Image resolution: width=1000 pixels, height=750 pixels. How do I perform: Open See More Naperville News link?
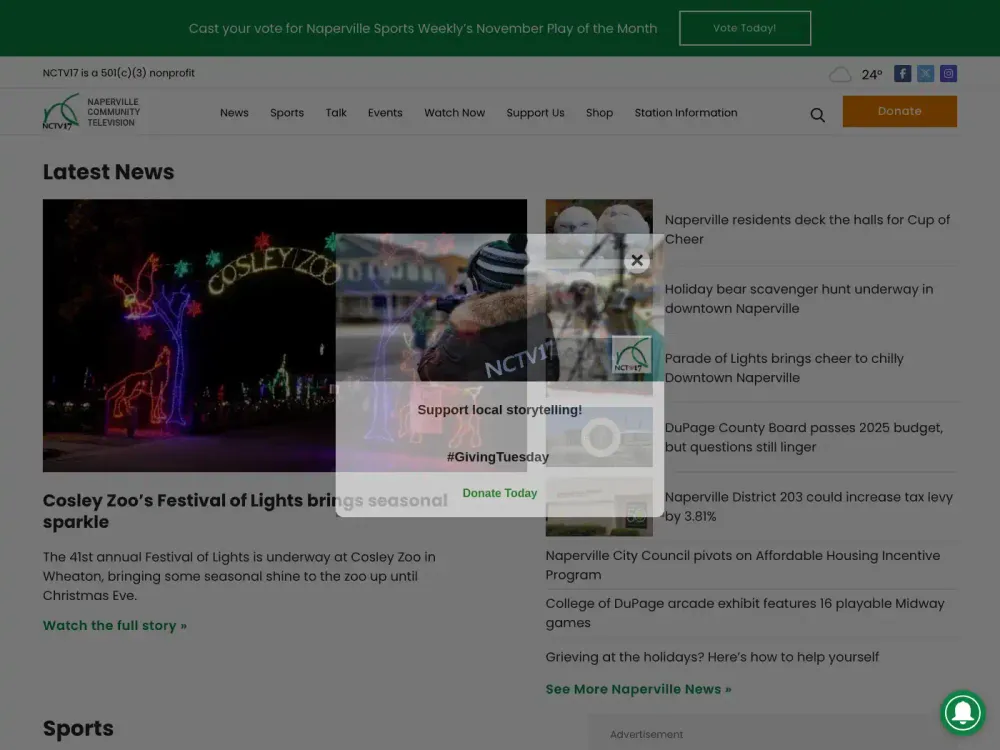click(x=638, y=689)
